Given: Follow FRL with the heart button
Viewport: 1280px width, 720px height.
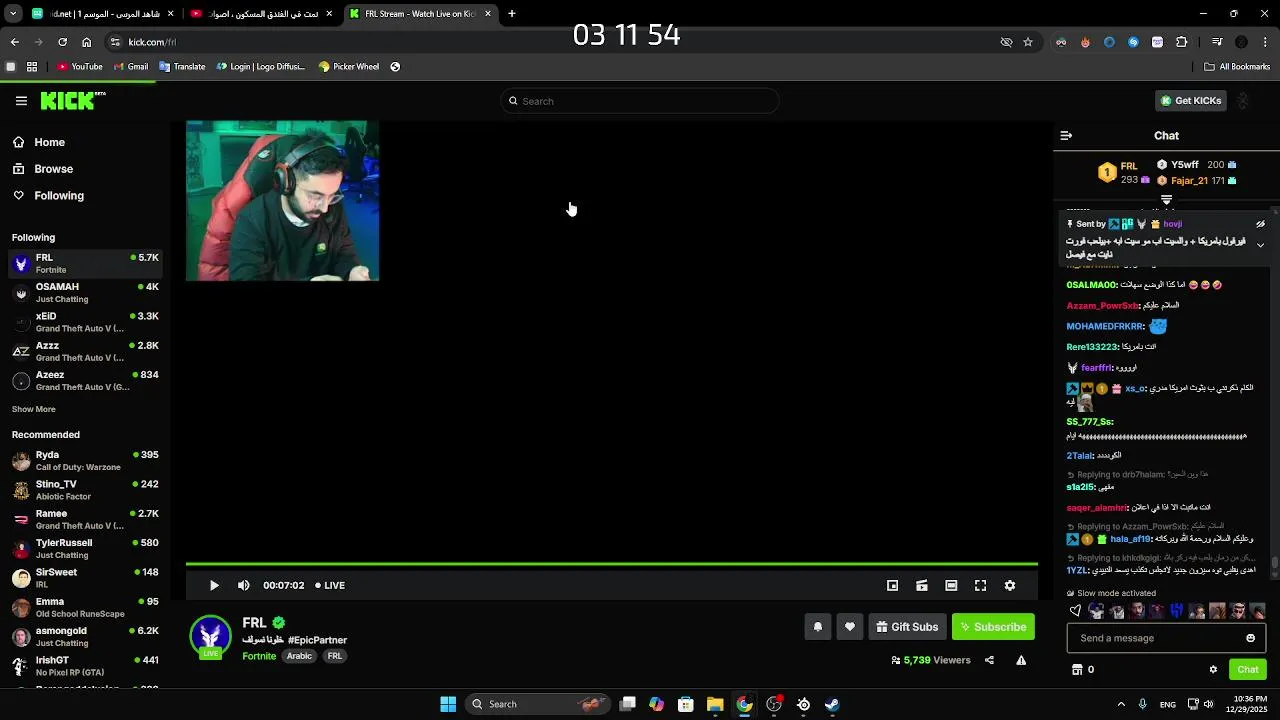Looking at the screenshot, I should 850,627.
